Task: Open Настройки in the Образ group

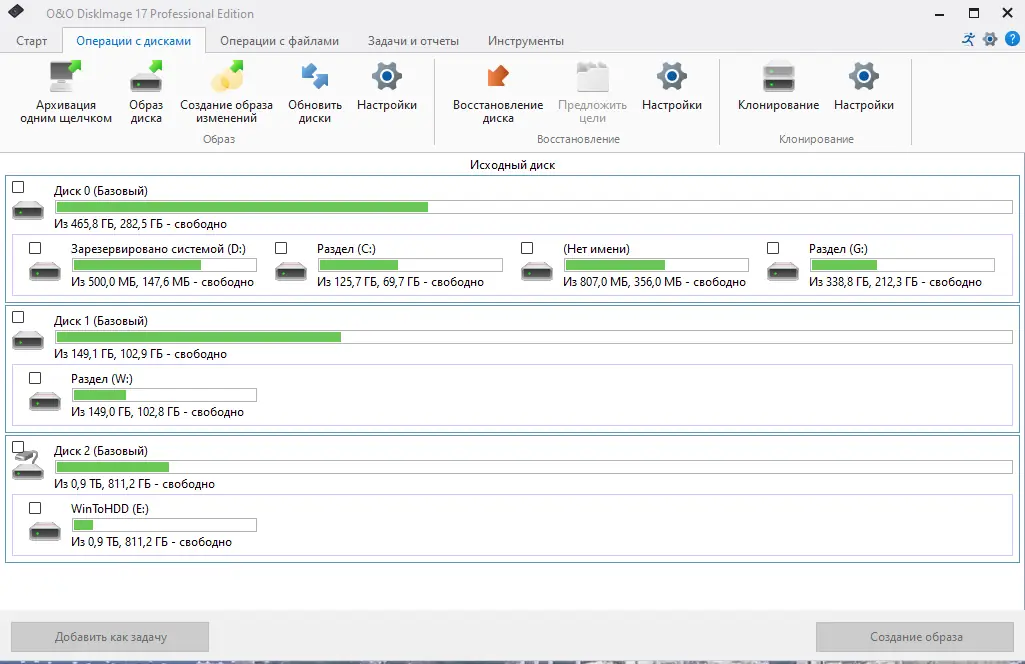Action: coord(386,86)
